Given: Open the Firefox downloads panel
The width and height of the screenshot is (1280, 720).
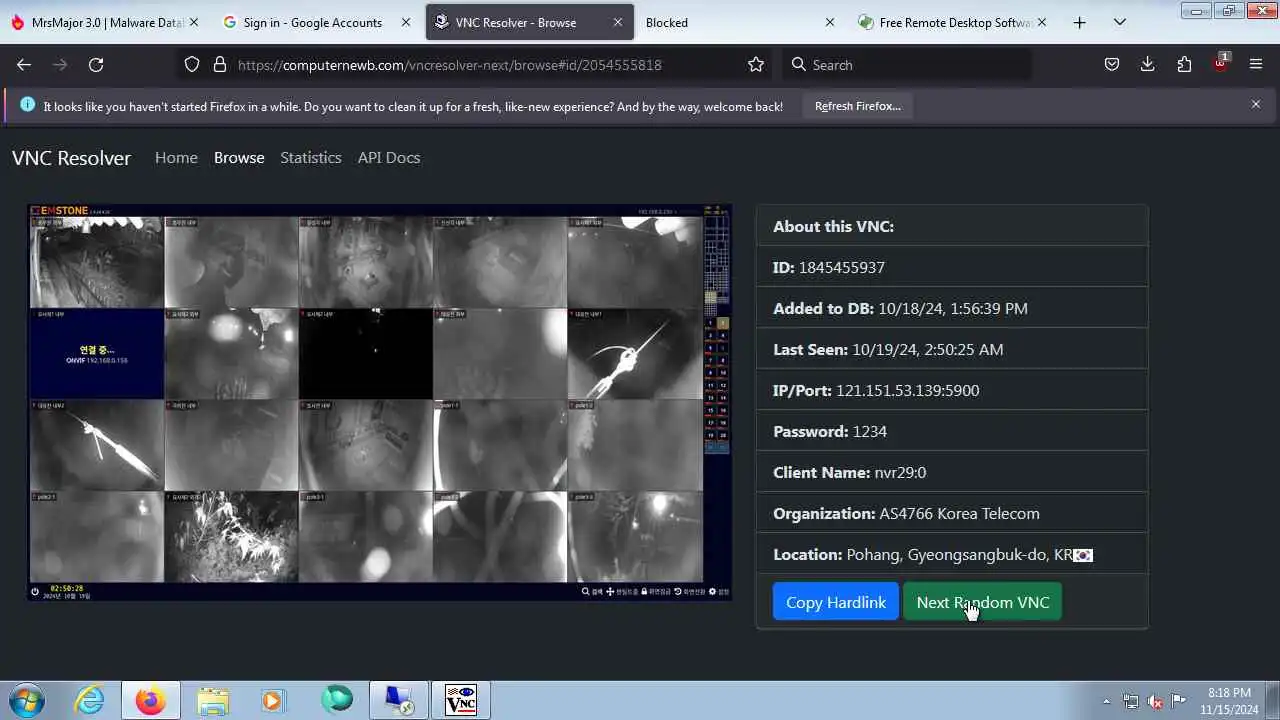Looking at the screenshot, I should (x=1147, y=64).
